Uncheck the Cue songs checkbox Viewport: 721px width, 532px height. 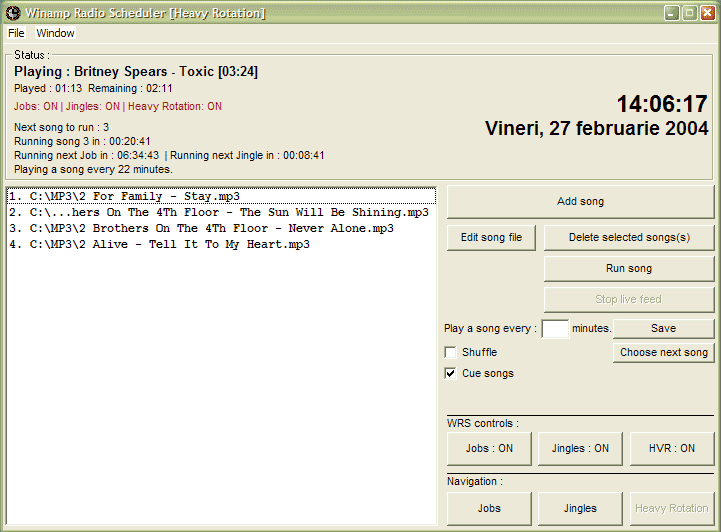(x=451, y=373)
